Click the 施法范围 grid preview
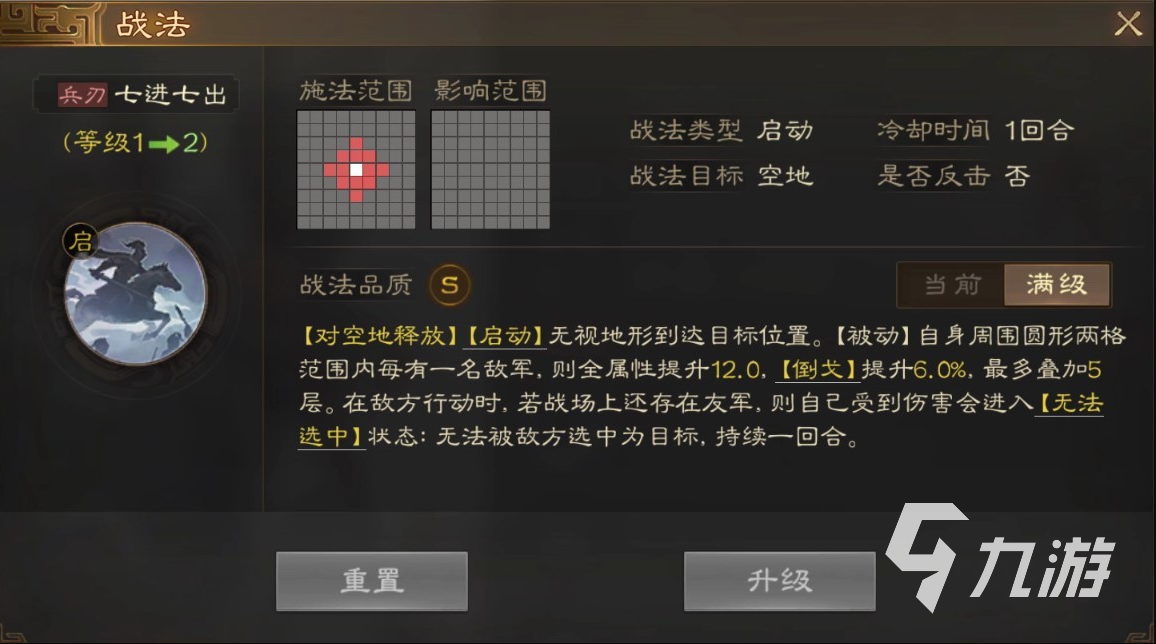Viewport: 1156px width, 644px height. (356, 169)
